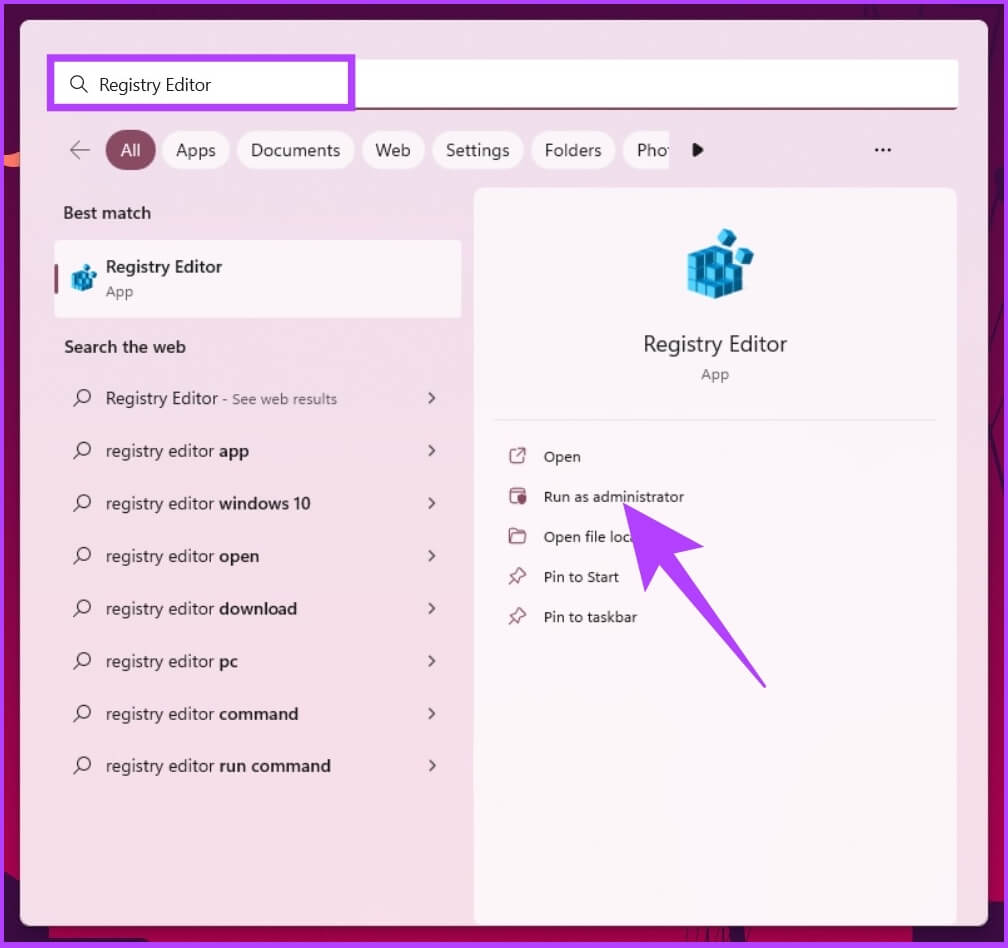The width and height of the screenshot is (1008, 948).
Task: Click 'registry editor open' suggestion text
Action: point(182,556)
